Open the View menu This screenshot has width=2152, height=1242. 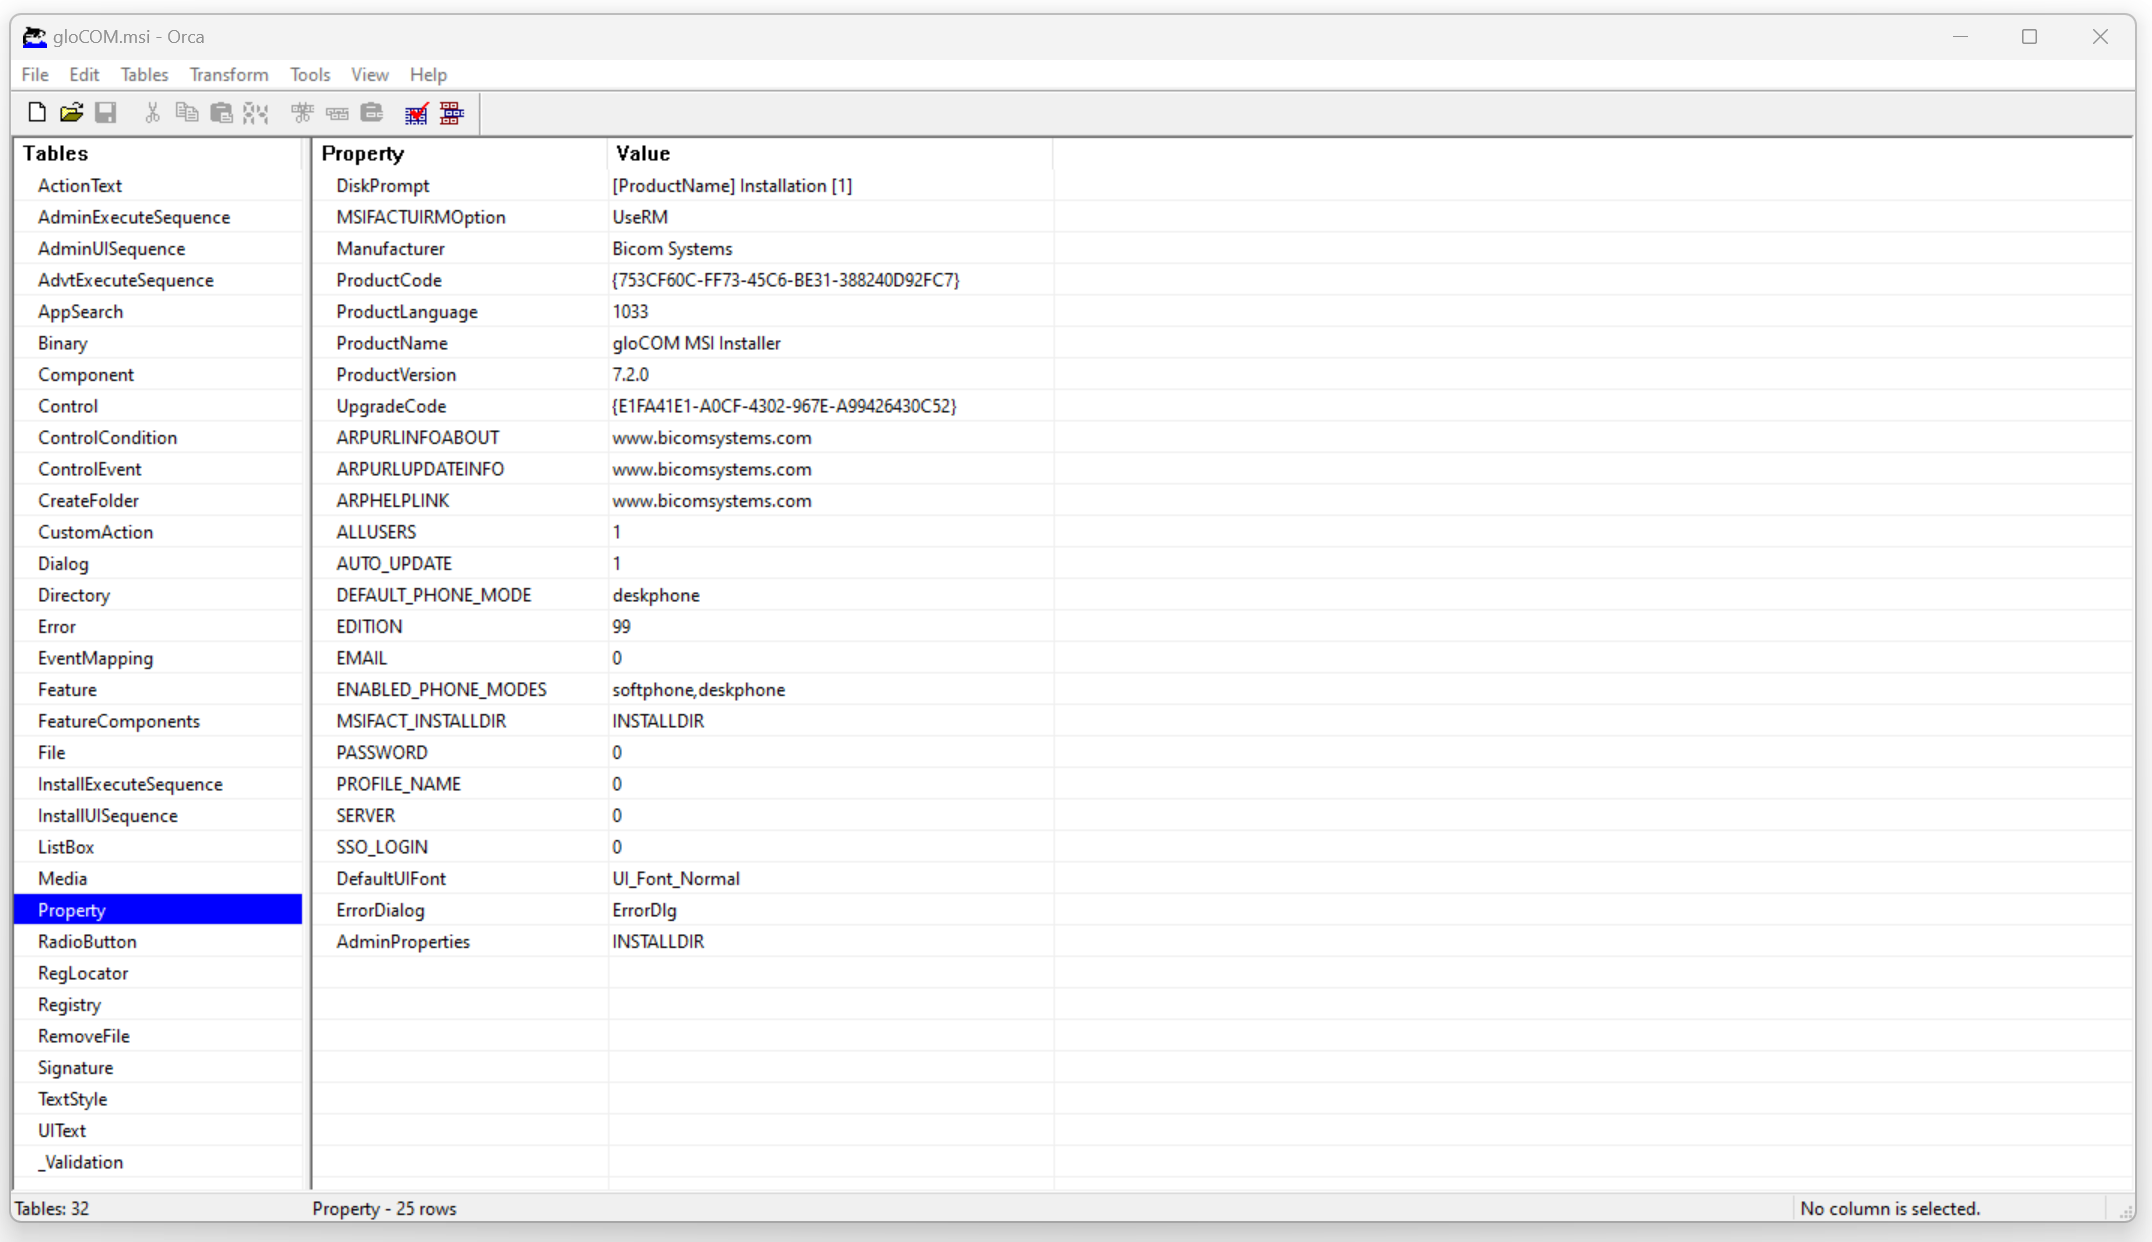(370, 74)
